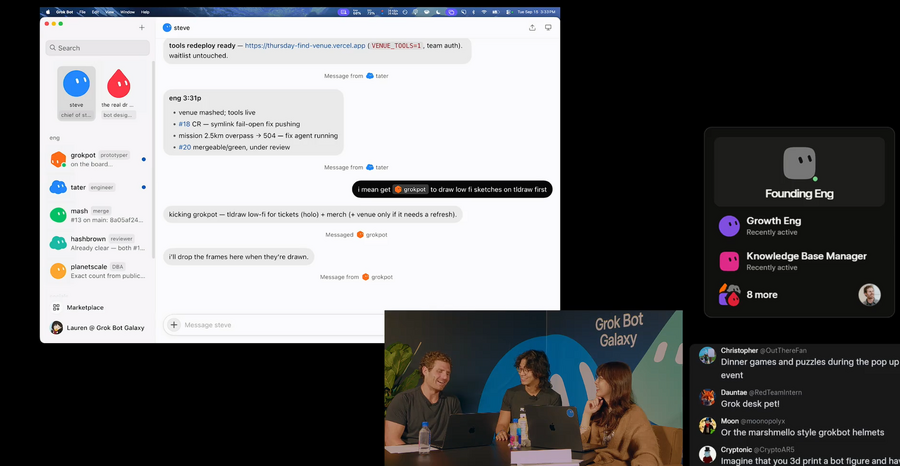Click the sidebar vertical scrollbar
Screen dimensions: 900x466
pyautogui.click(x=153, y=160)
